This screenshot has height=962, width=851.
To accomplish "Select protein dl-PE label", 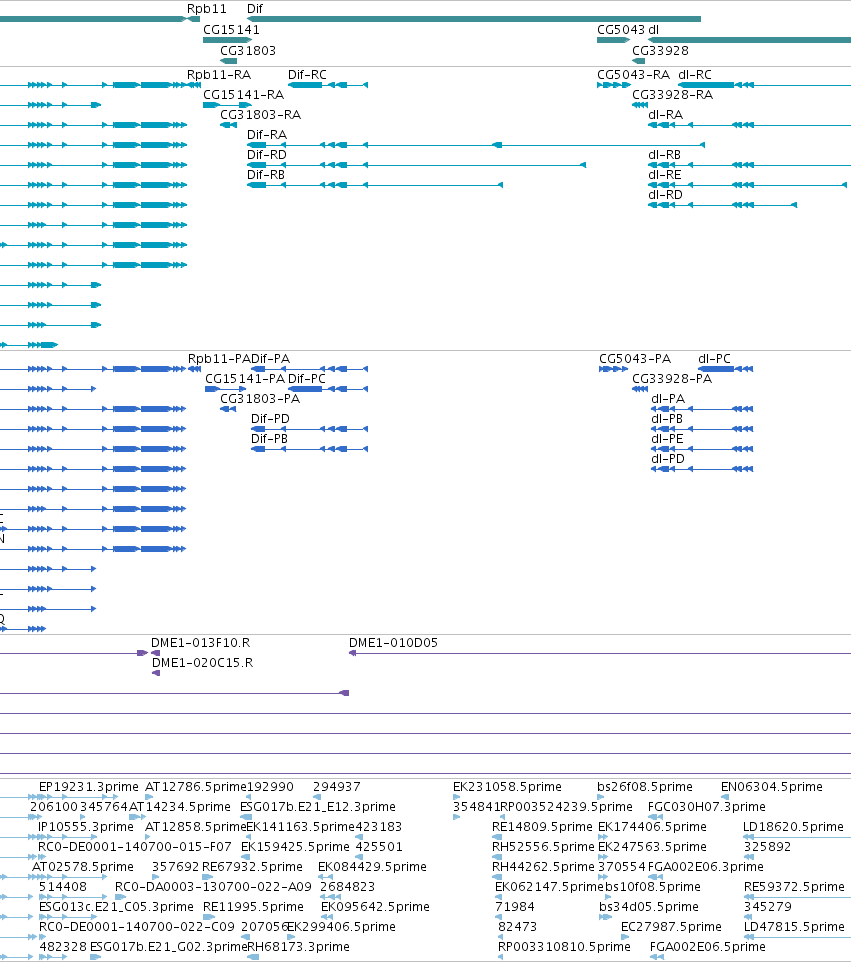I will [x=668, y=439].
